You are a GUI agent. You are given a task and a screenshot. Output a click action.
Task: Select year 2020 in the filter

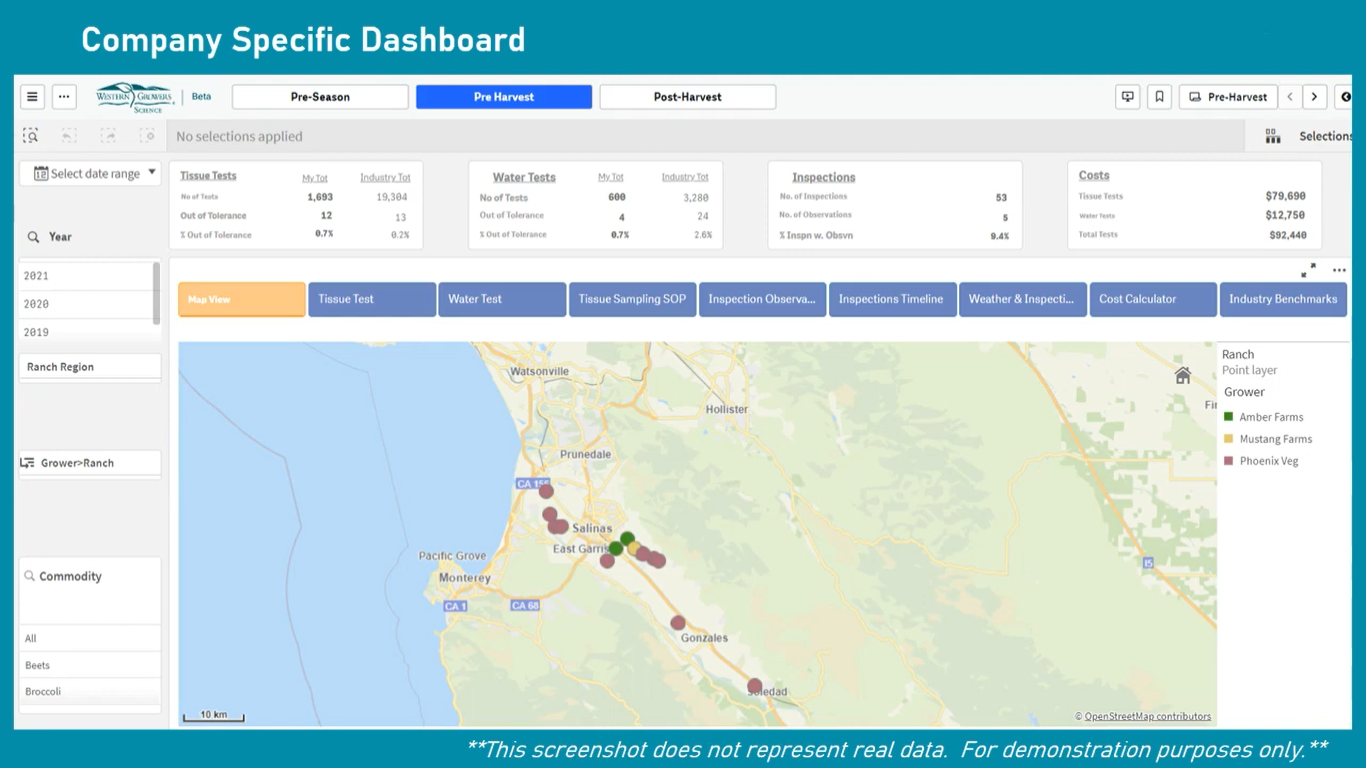click(x=86, y=304)
